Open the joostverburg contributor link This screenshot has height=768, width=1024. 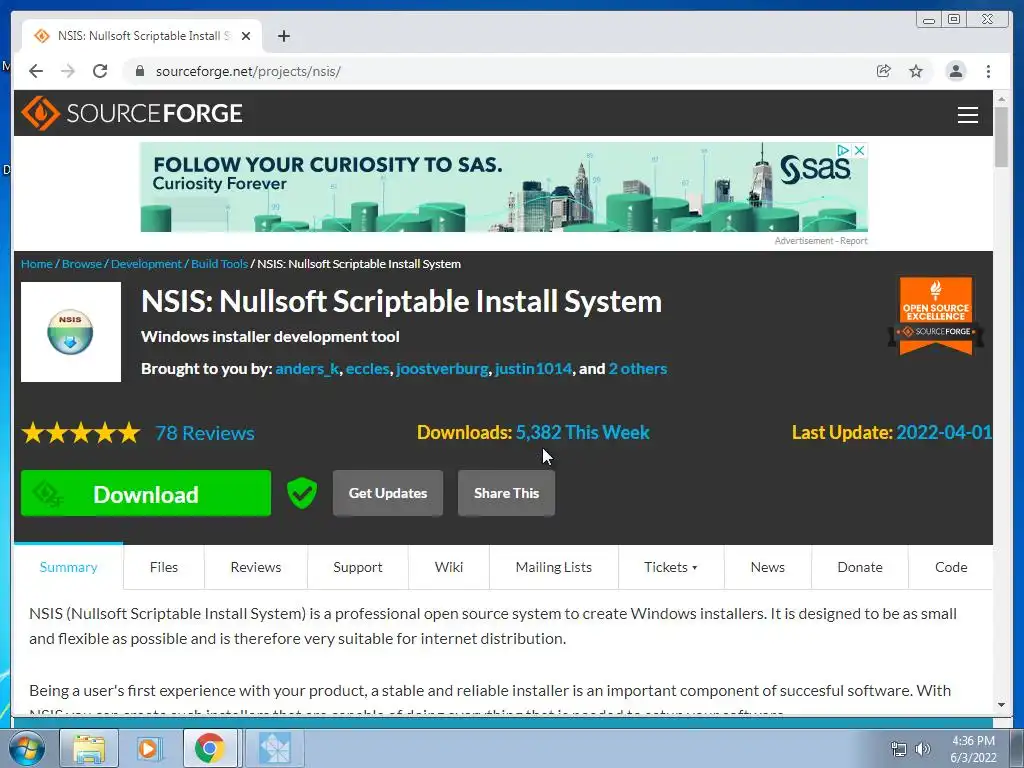(x=442, y=369)
